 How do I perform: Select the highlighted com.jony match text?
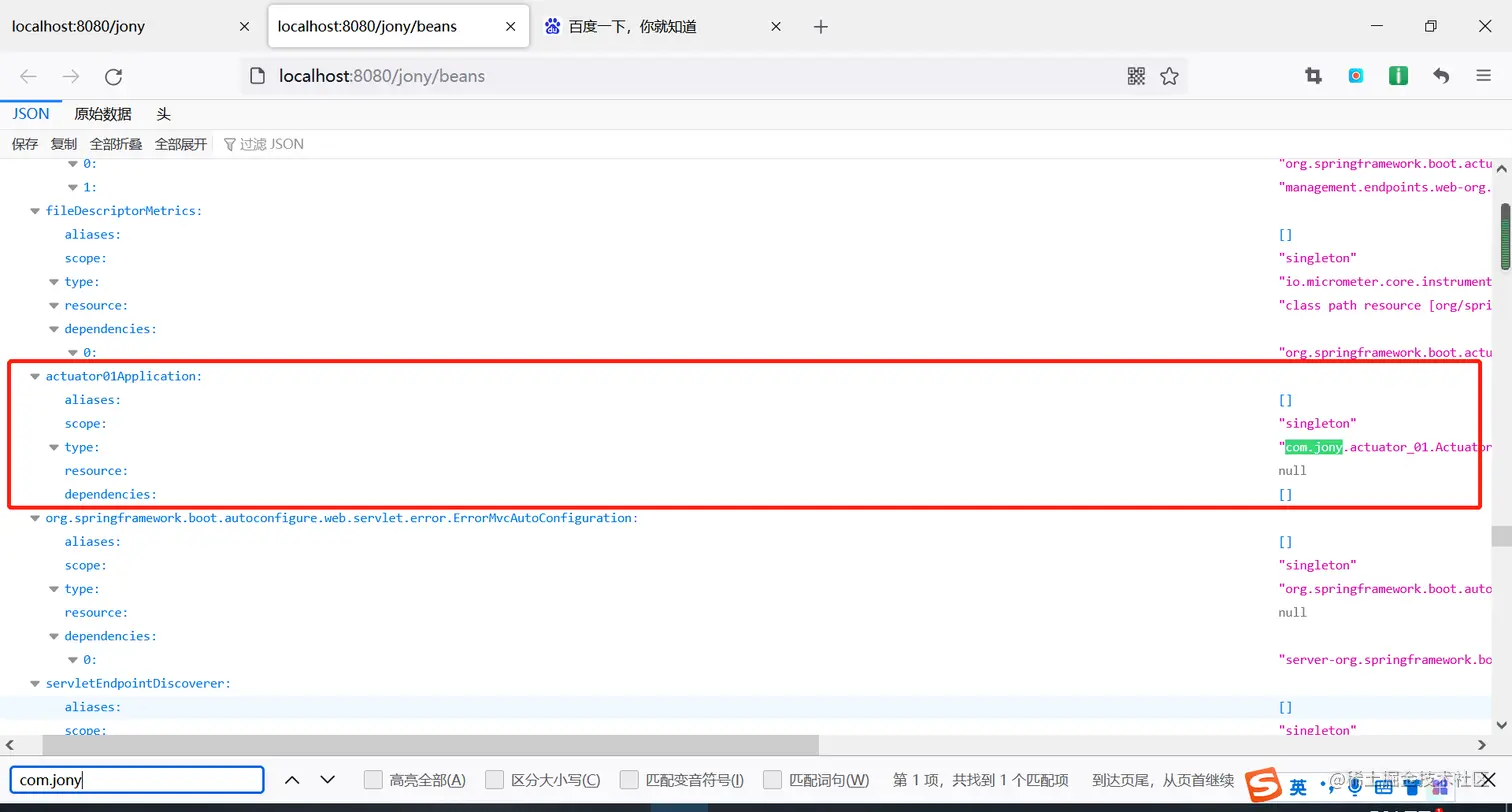[1314, 448]
